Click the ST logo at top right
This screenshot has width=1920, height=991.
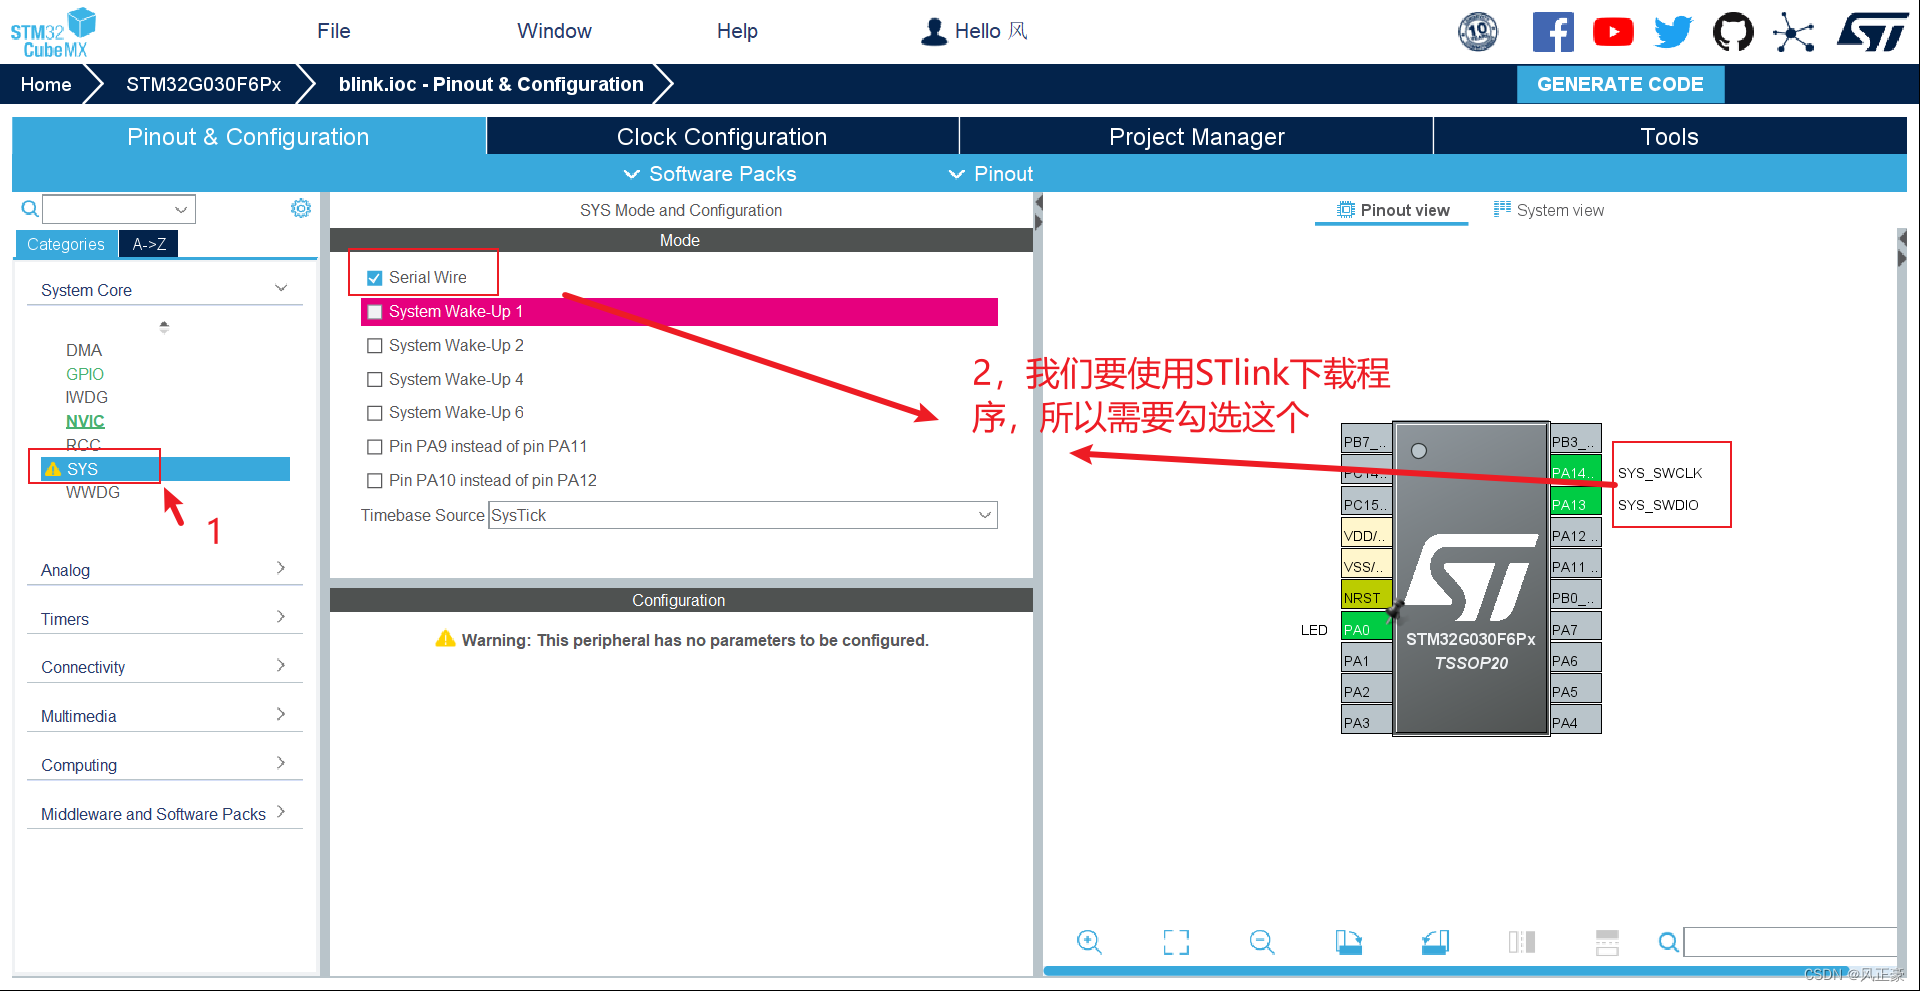tap(1872, 32)
